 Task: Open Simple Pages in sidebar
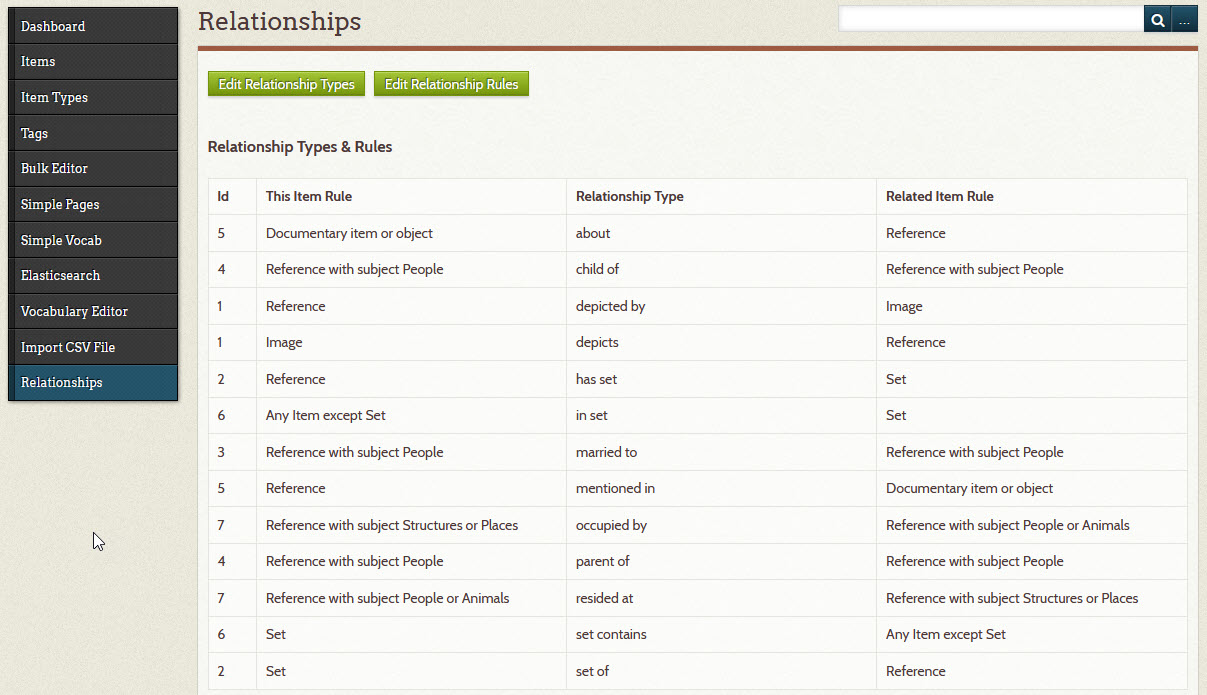[93, 204]
